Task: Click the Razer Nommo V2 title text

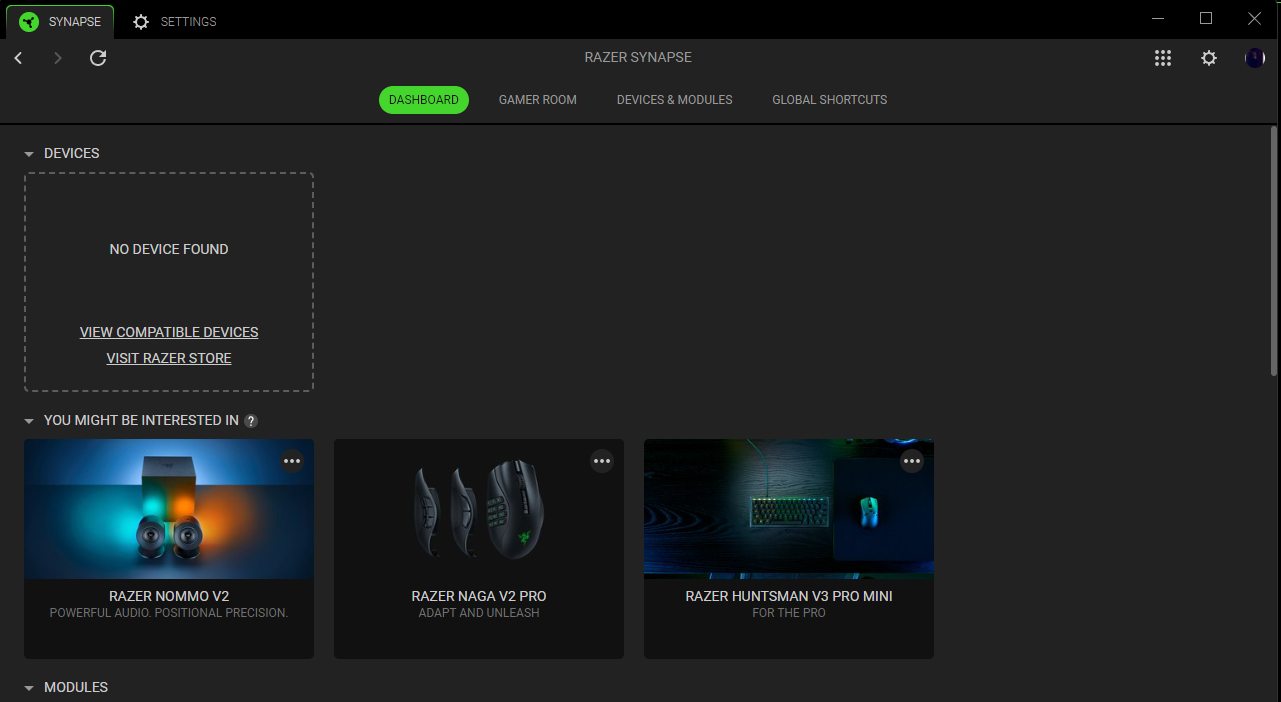Action: click(x=169, y=596)
